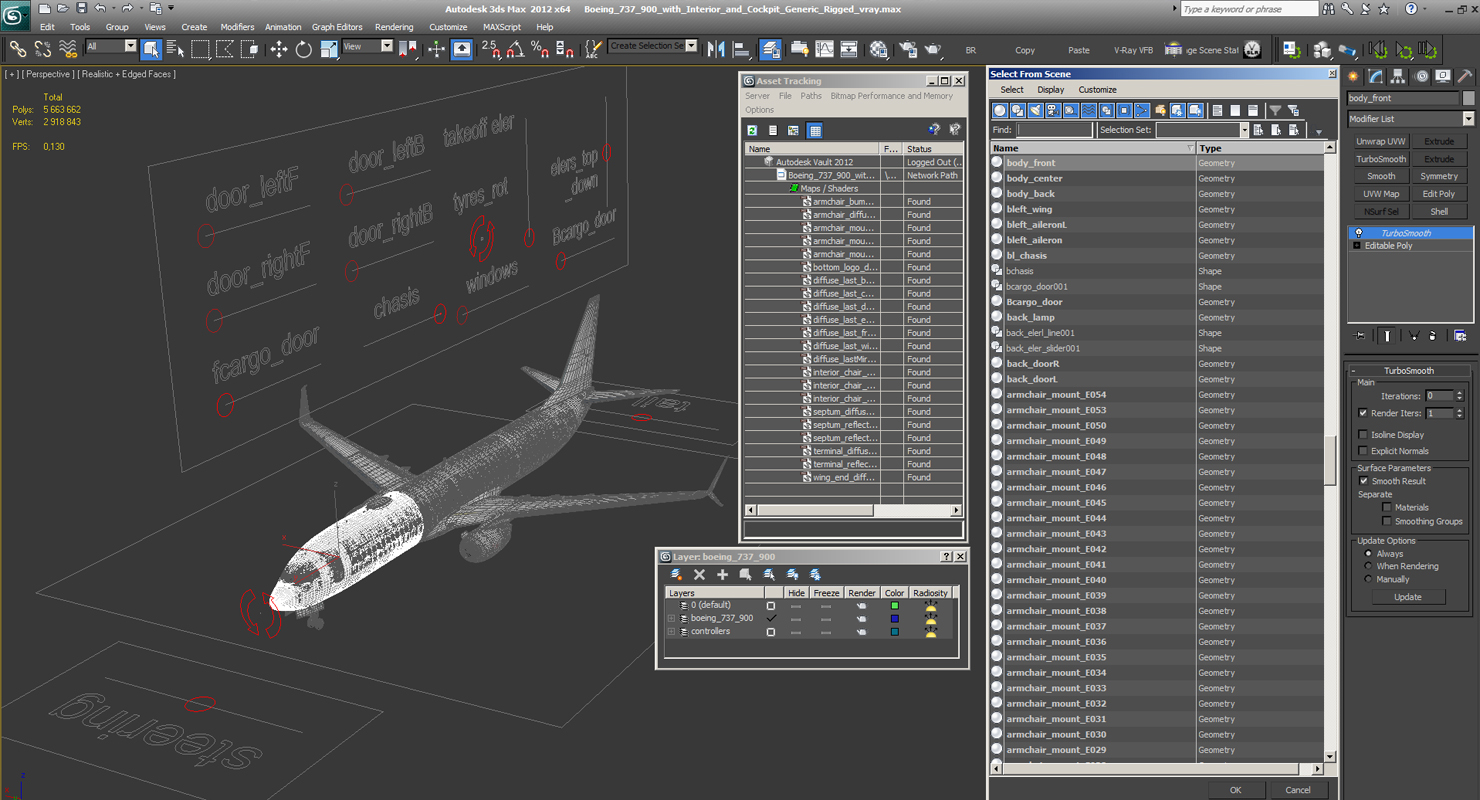Choose the Select and Rotate tool
This screenshot has width=1480, height=800.
click(x=304, y=49)
